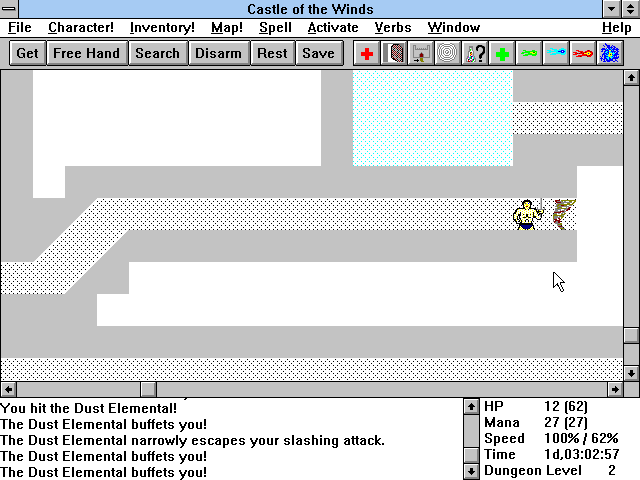Image resolution: width=640 pixels, height=480 pixels.
Task: Open the Spell menu
Action: tap(275, 28)
